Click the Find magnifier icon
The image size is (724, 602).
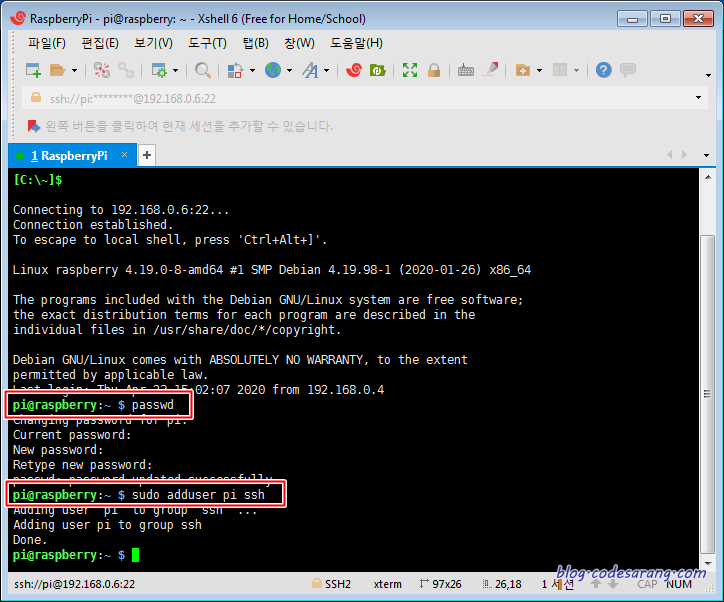(x=203, y=70)
